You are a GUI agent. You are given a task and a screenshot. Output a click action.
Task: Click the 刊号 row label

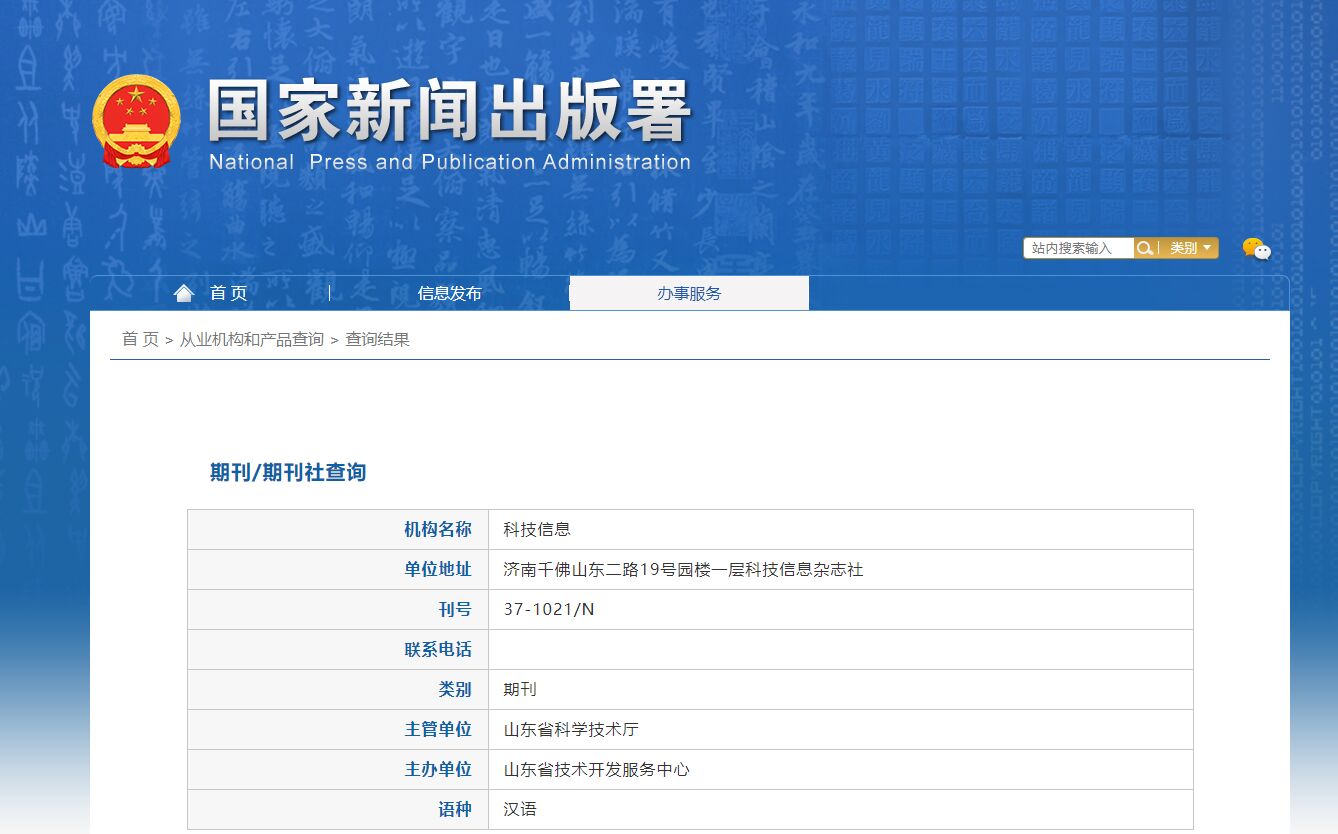click(455, 609)
